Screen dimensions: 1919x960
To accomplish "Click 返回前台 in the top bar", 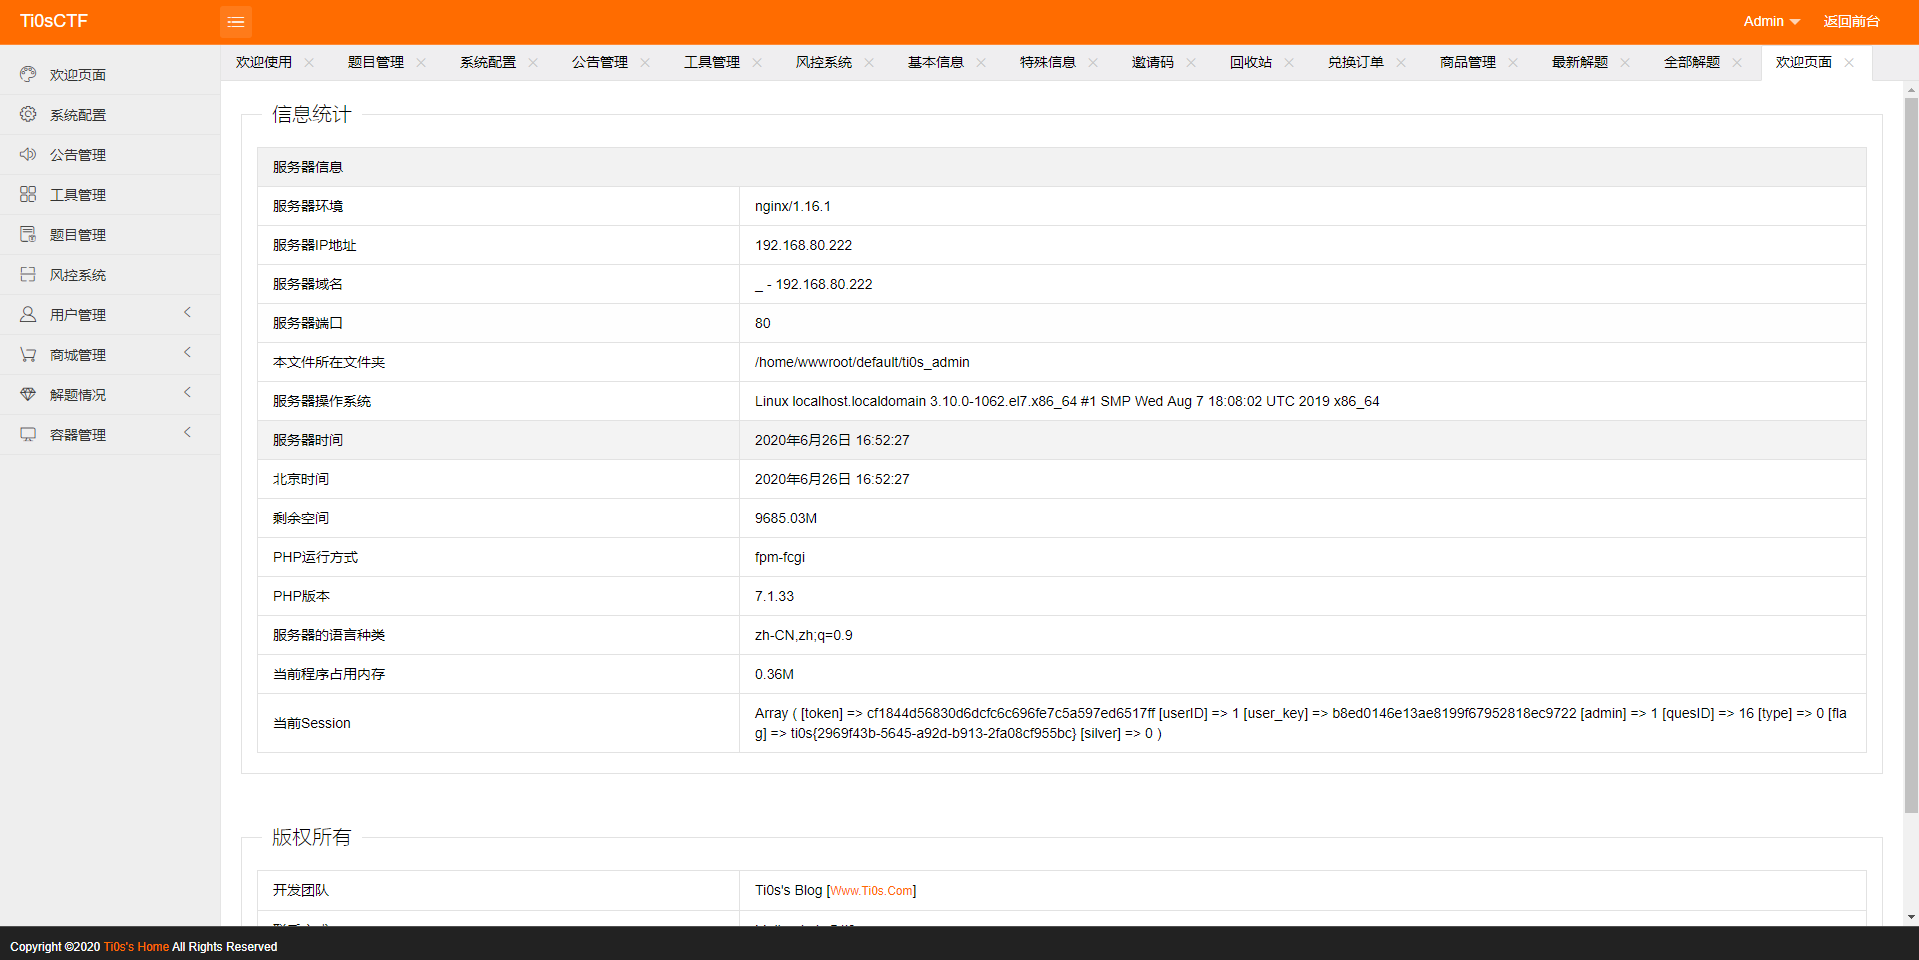I will [1851, 21].
